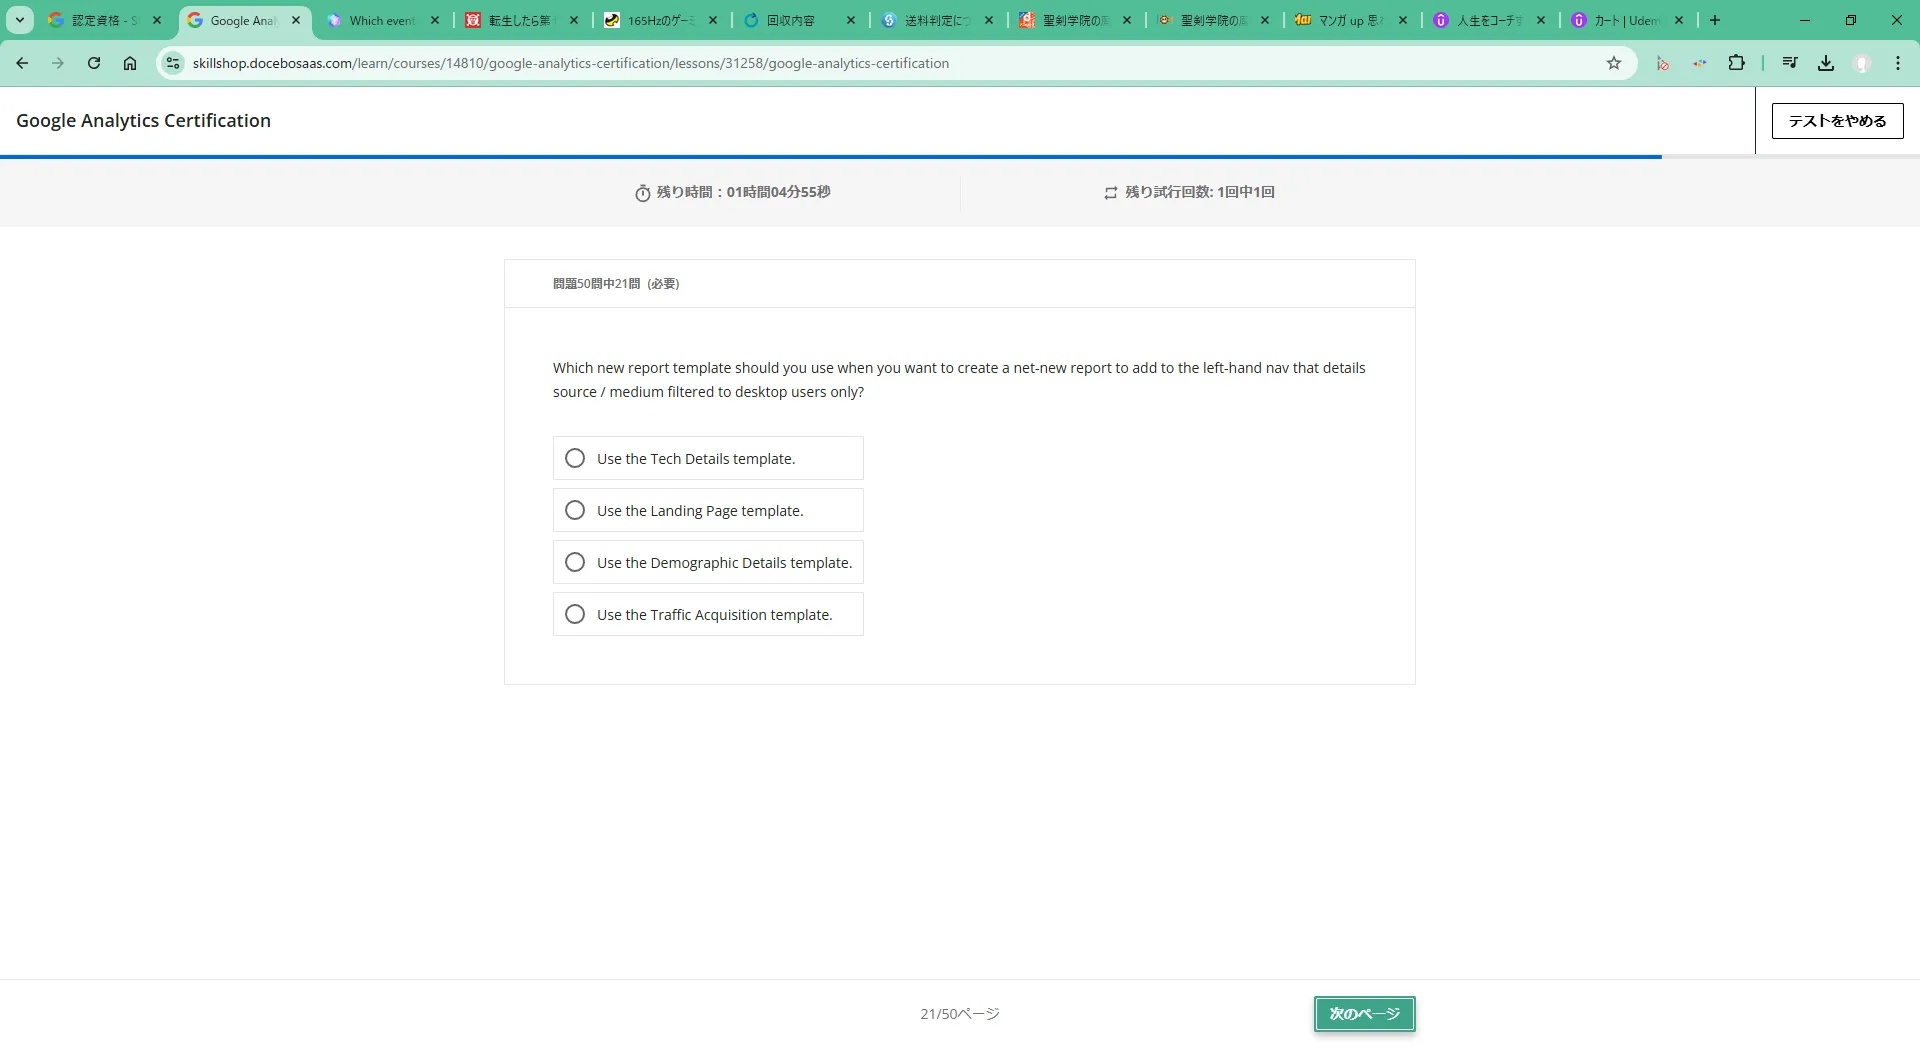Reload the current page
Screen dimensions: 1920x1048
(x=94, y=63)
